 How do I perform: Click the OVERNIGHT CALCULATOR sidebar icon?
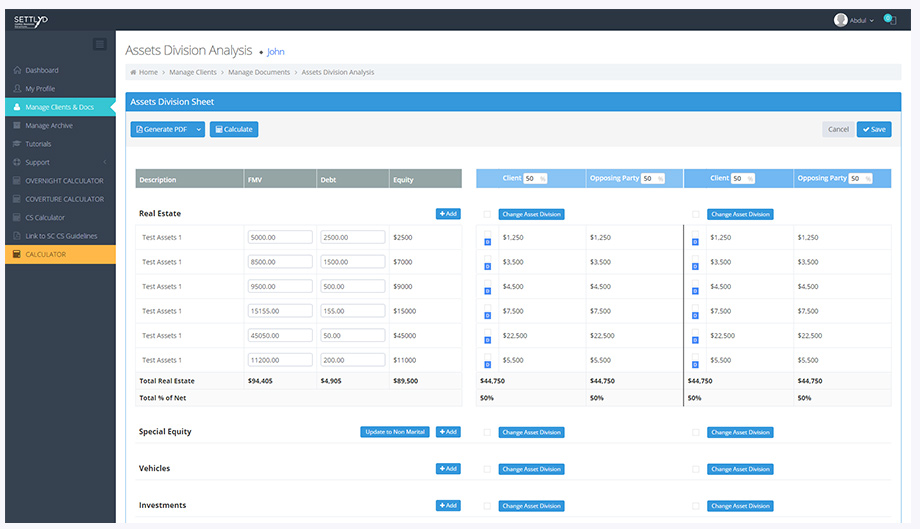(17, 181)
